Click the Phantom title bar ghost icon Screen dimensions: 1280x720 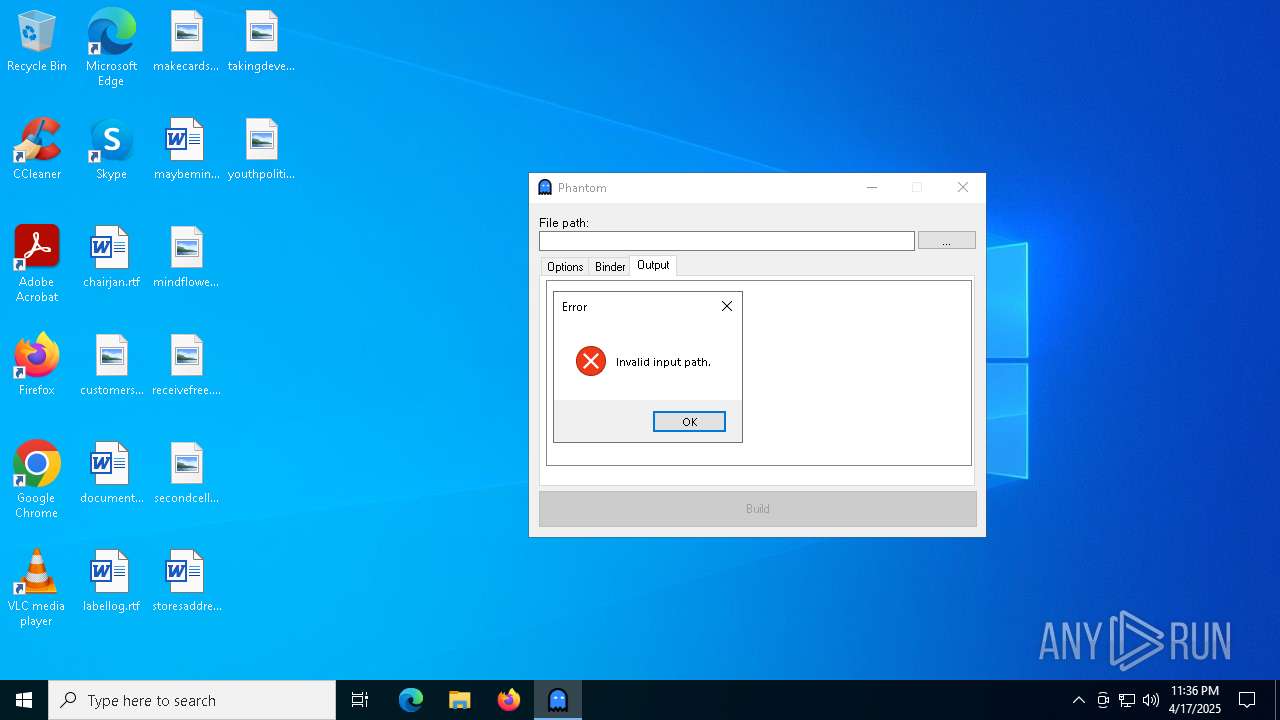(x=545, y=187)
